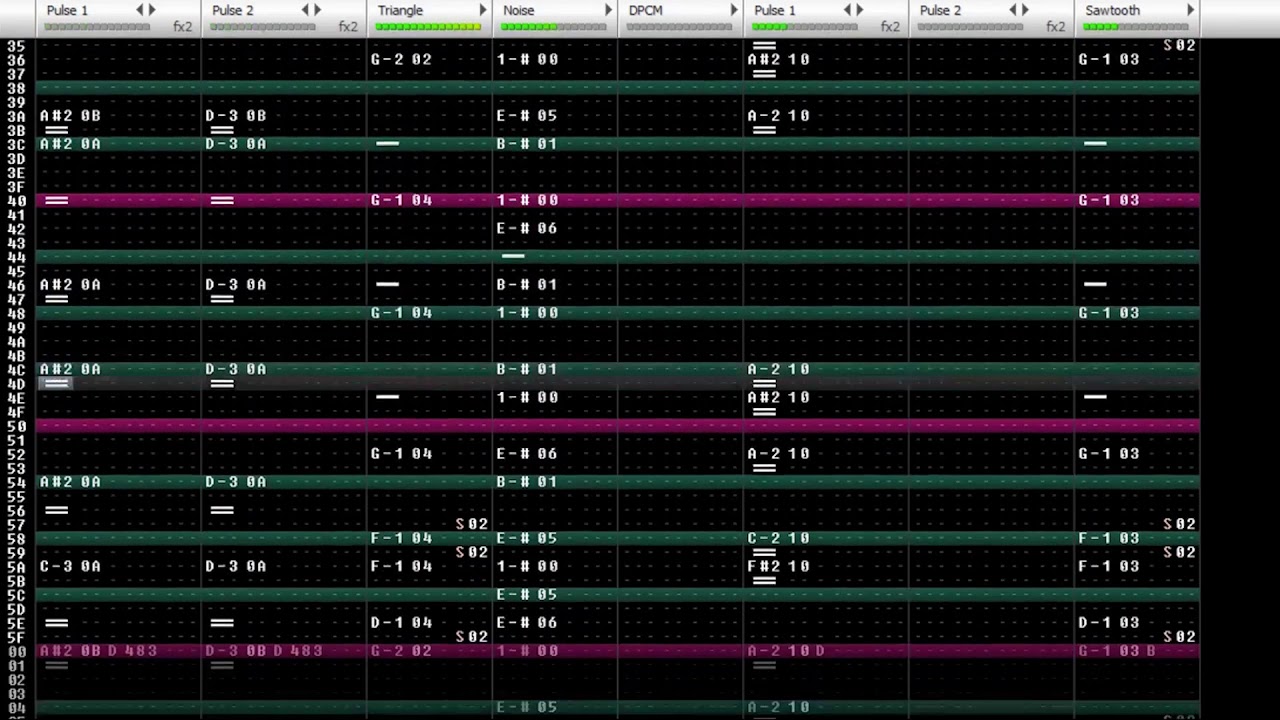Click left arrow on Pulse 2 beside Sawtooth
Image resolution: width=1280 pixels, height=720 pixels.
pyautogui.click(x=1013, y=10)
